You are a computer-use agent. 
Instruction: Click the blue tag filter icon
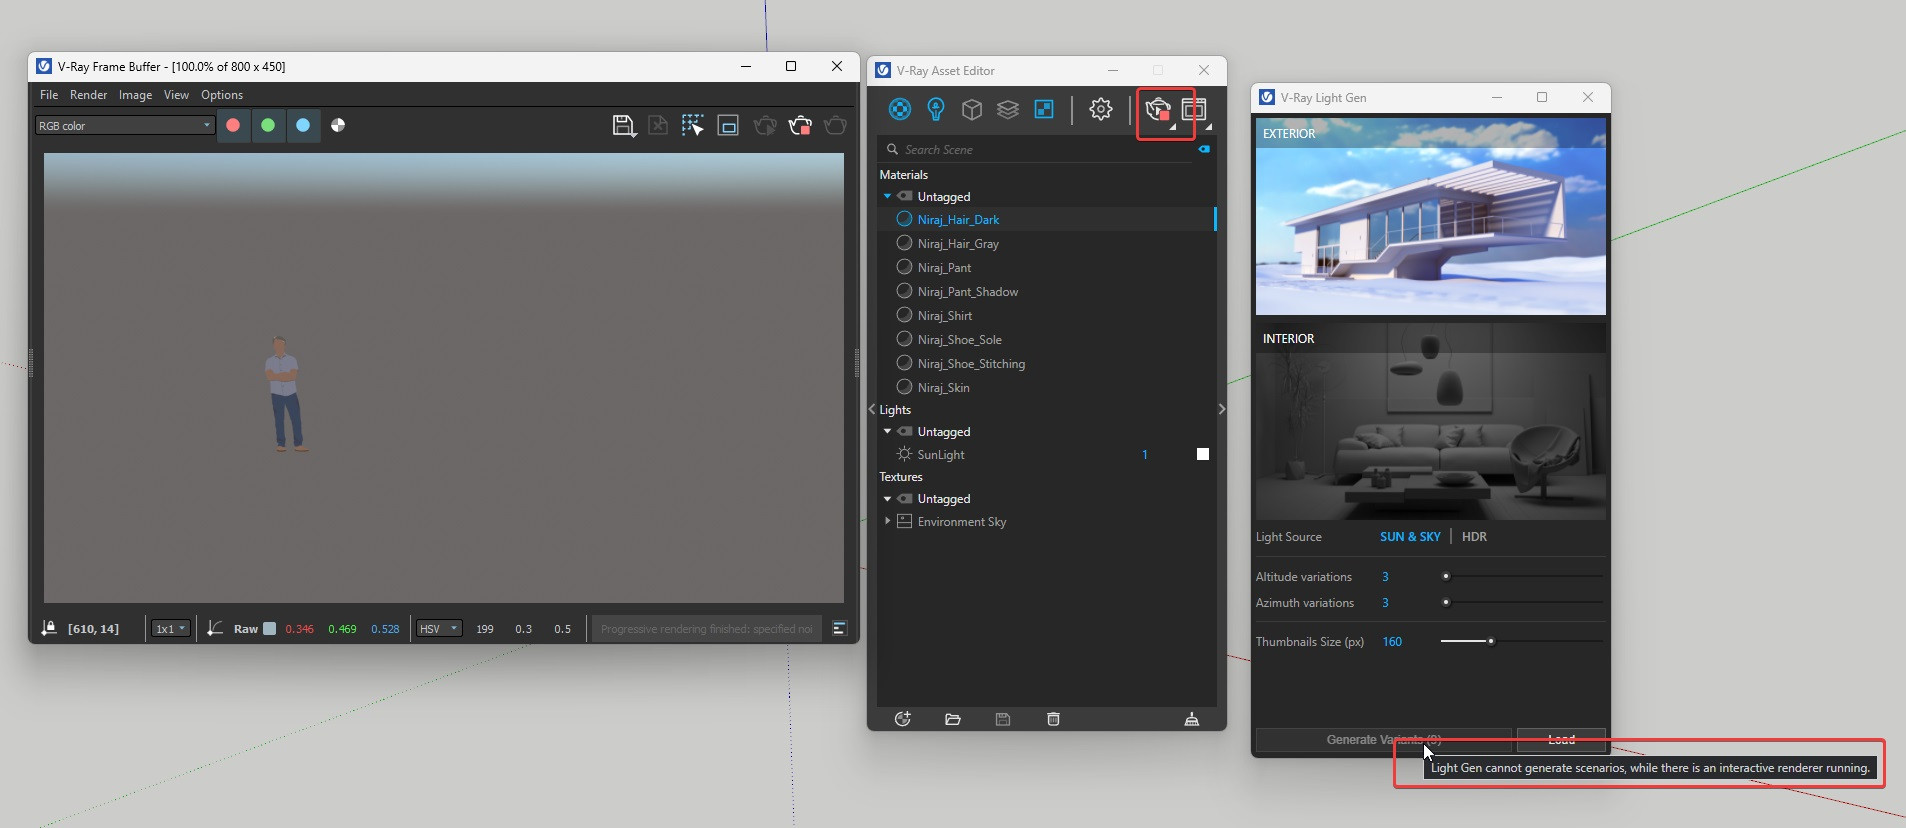click(1204, 149)
